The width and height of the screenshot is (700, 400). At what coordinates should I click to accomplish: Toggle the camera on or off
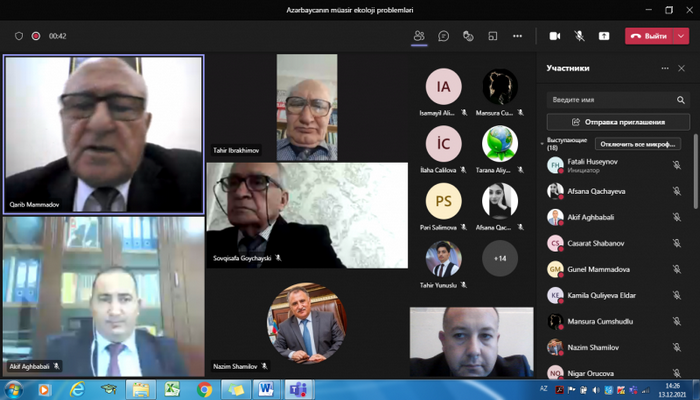[555, 36]
